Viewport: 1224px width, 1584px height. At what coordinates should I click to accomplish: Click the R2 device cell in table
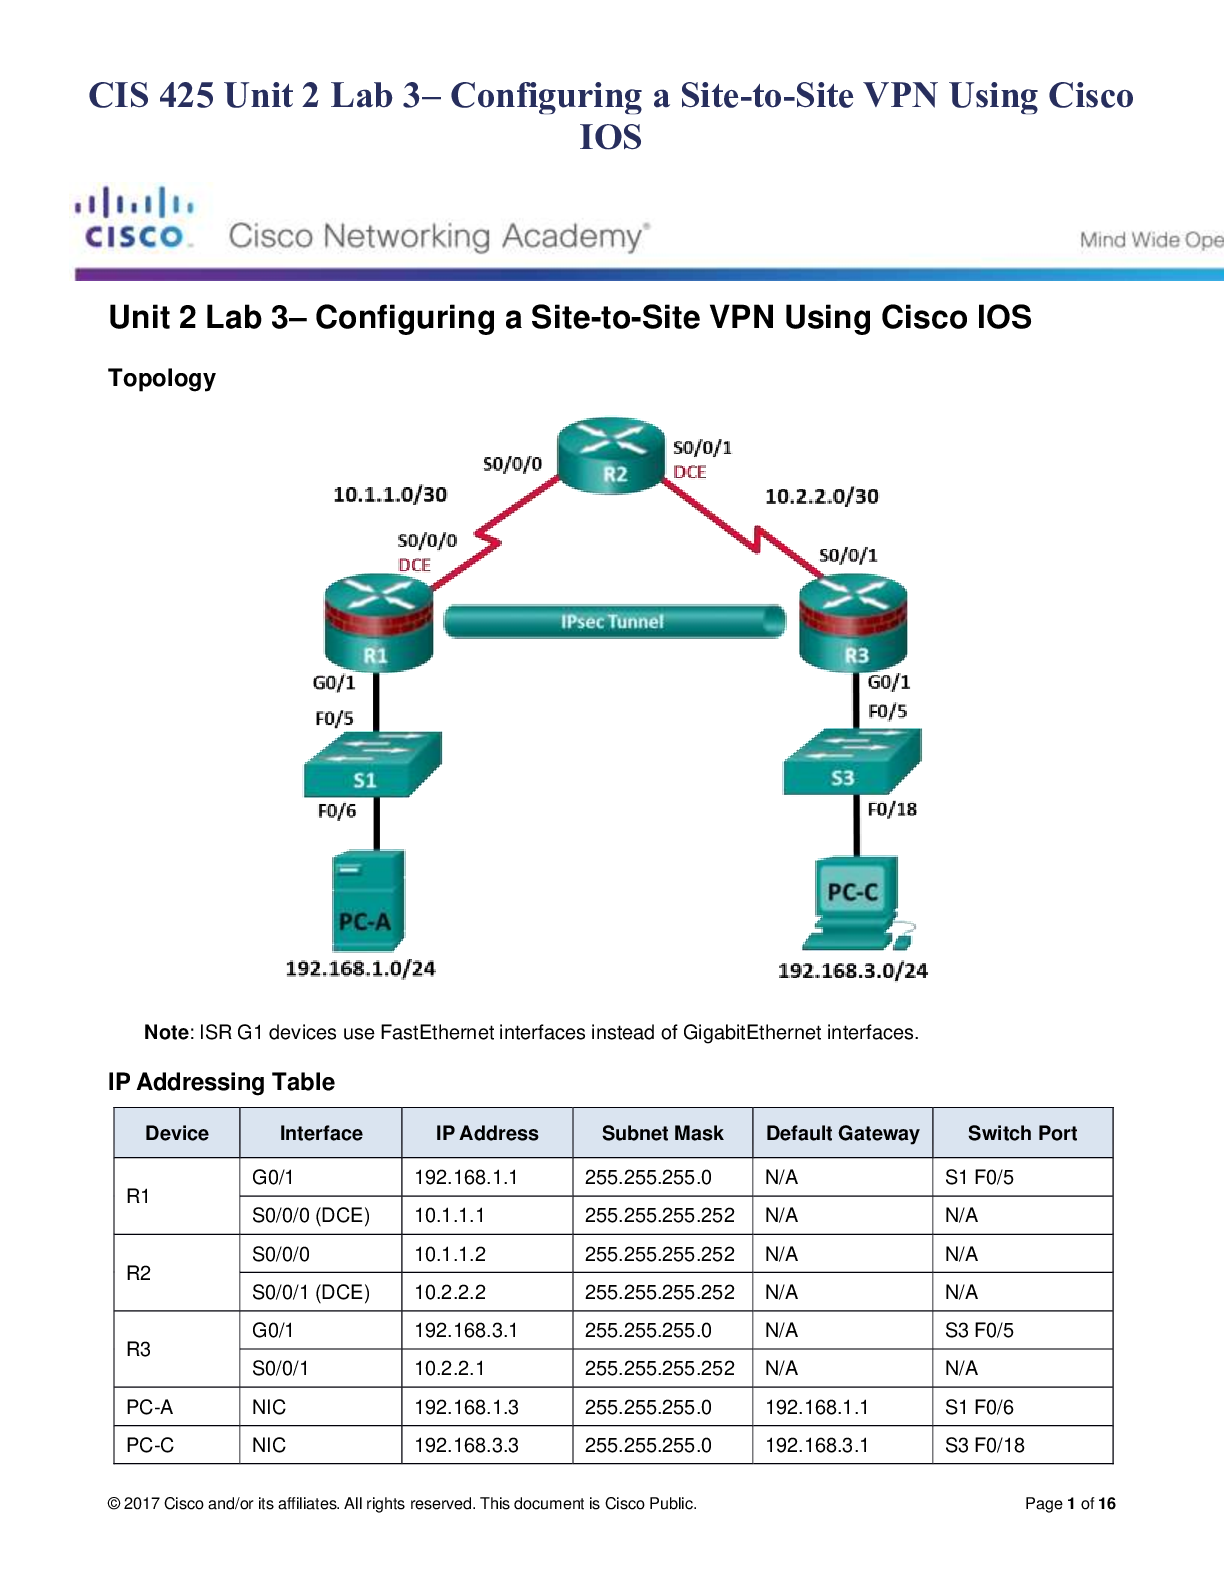coord(177,1273)
